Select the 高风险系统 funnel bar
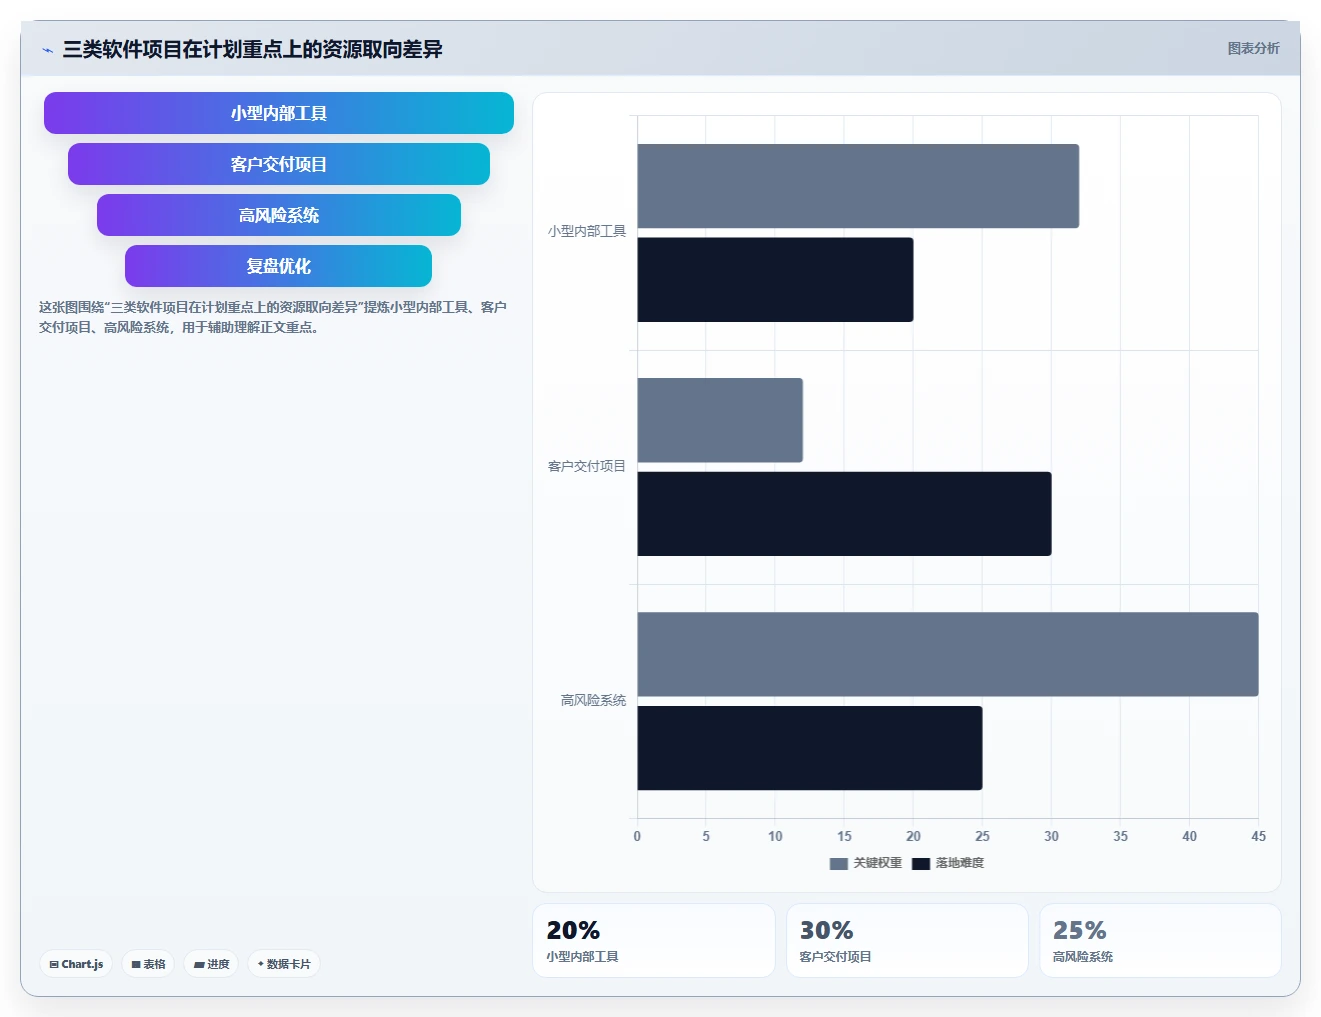1321x1017 pixels. coord(279,215)
